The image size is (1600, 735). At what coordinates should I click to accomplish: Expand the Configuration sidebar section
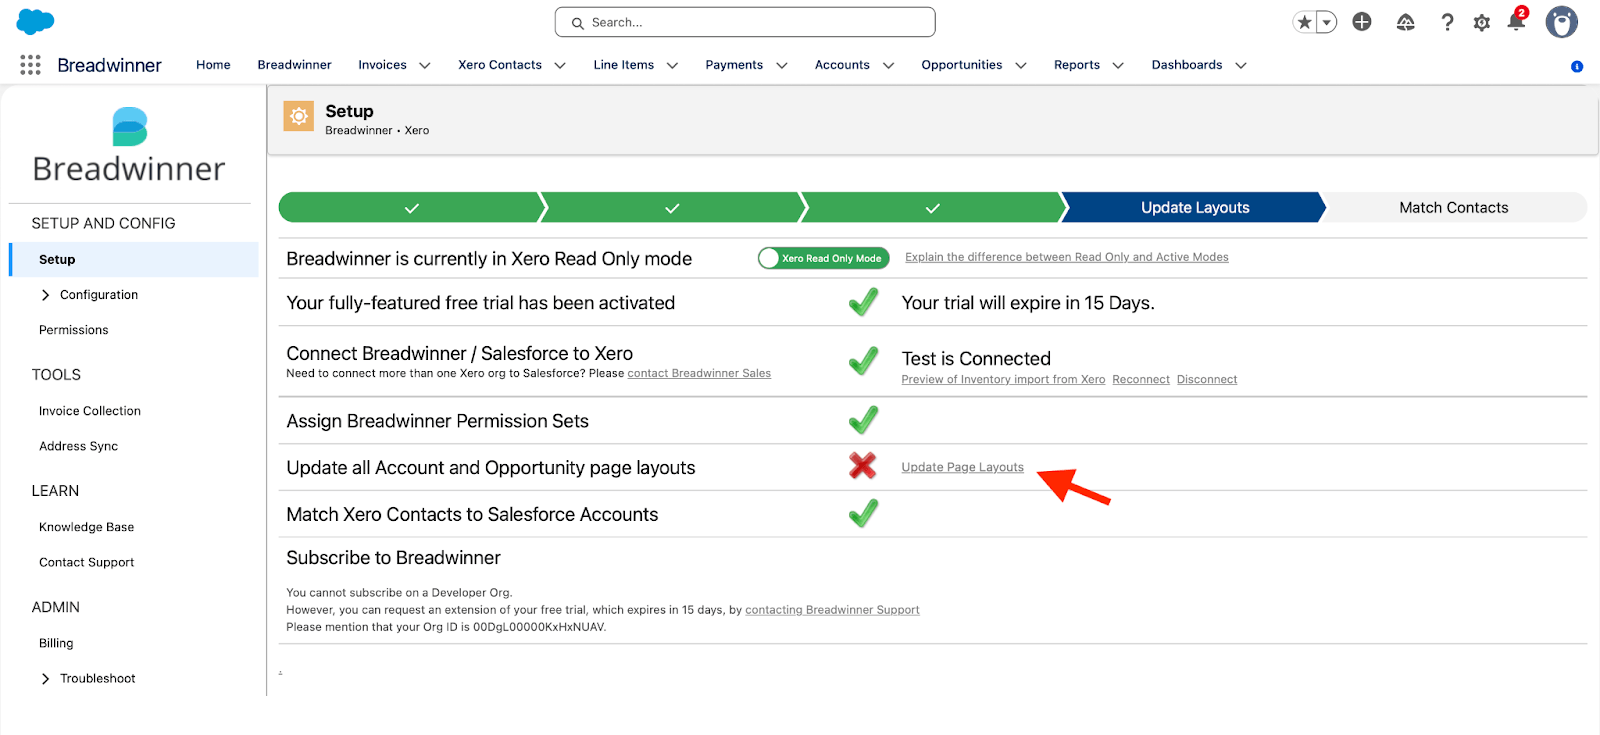coord(45,295)
